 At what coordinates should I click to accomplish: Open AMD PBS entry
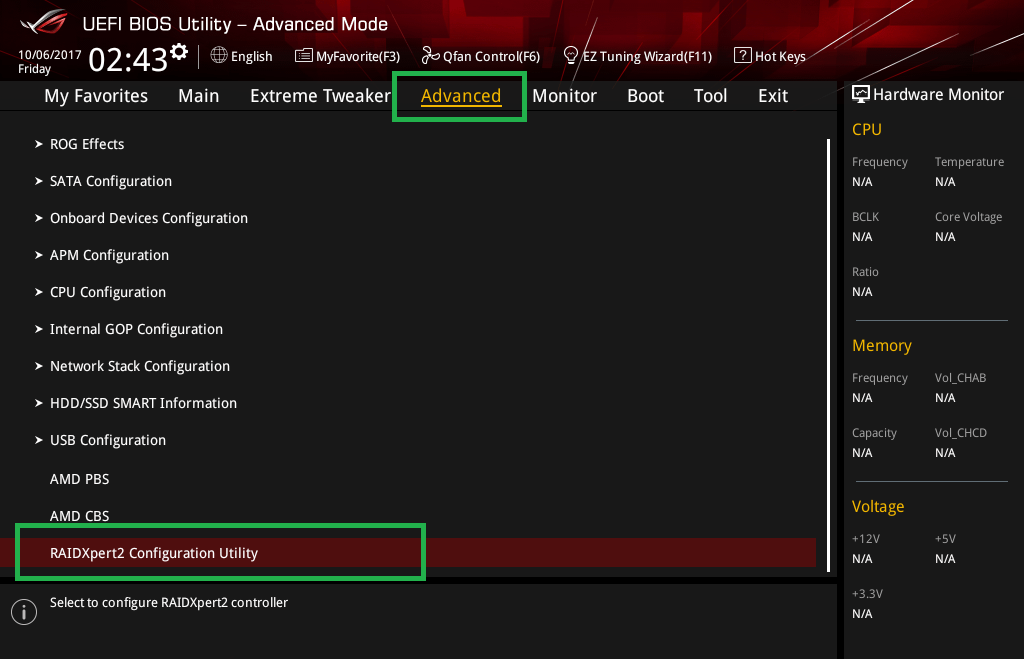pos(80,479)
